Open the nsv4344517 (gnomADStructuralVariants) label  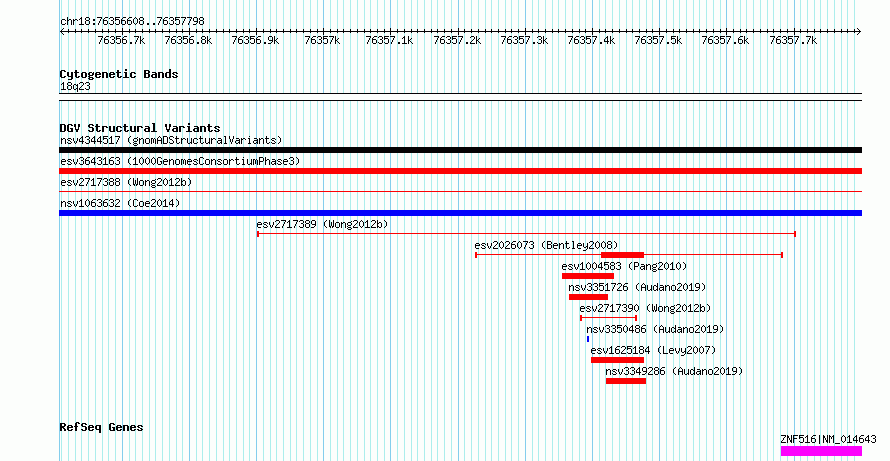pos(171,140)
